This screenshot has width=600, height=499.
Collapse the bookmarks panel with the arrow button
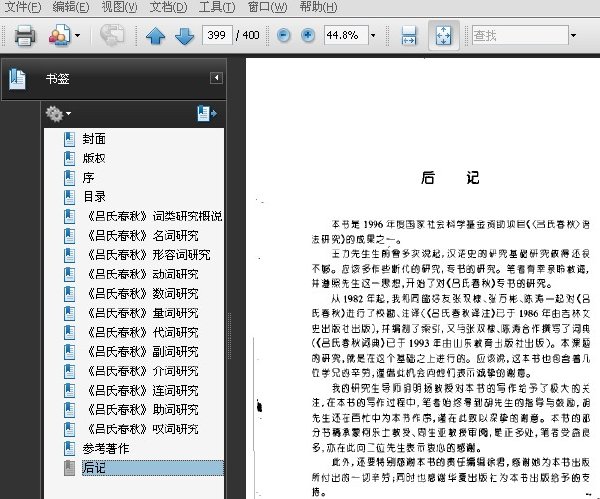coord(216,78)
